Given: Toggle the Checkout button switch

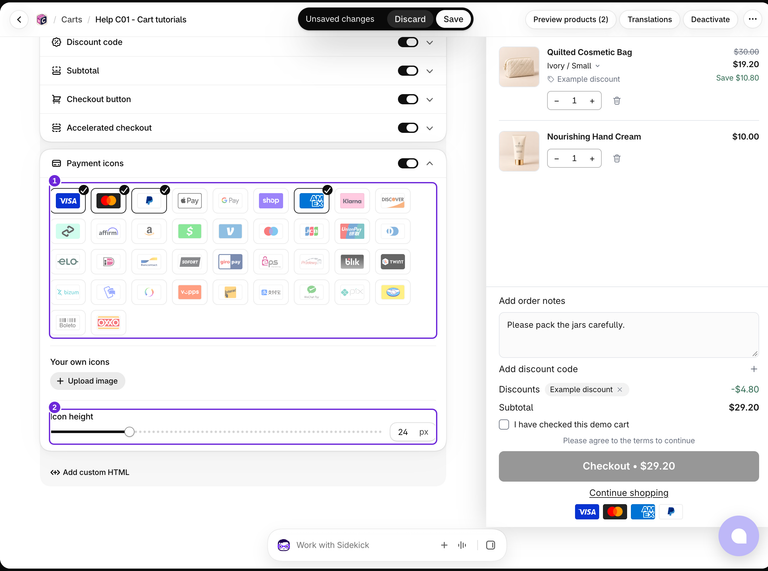Looking at the screenshot, I should coord(408,99).
